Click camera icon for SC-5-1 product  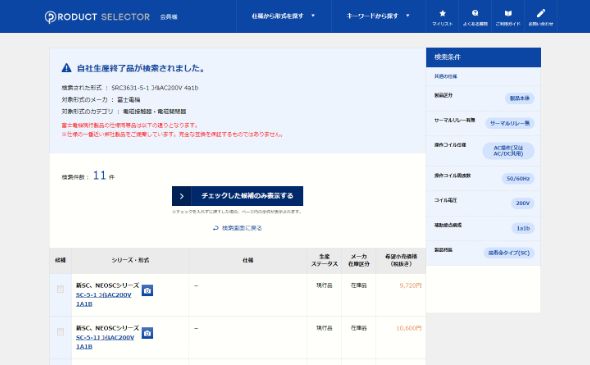pos(147,290)
